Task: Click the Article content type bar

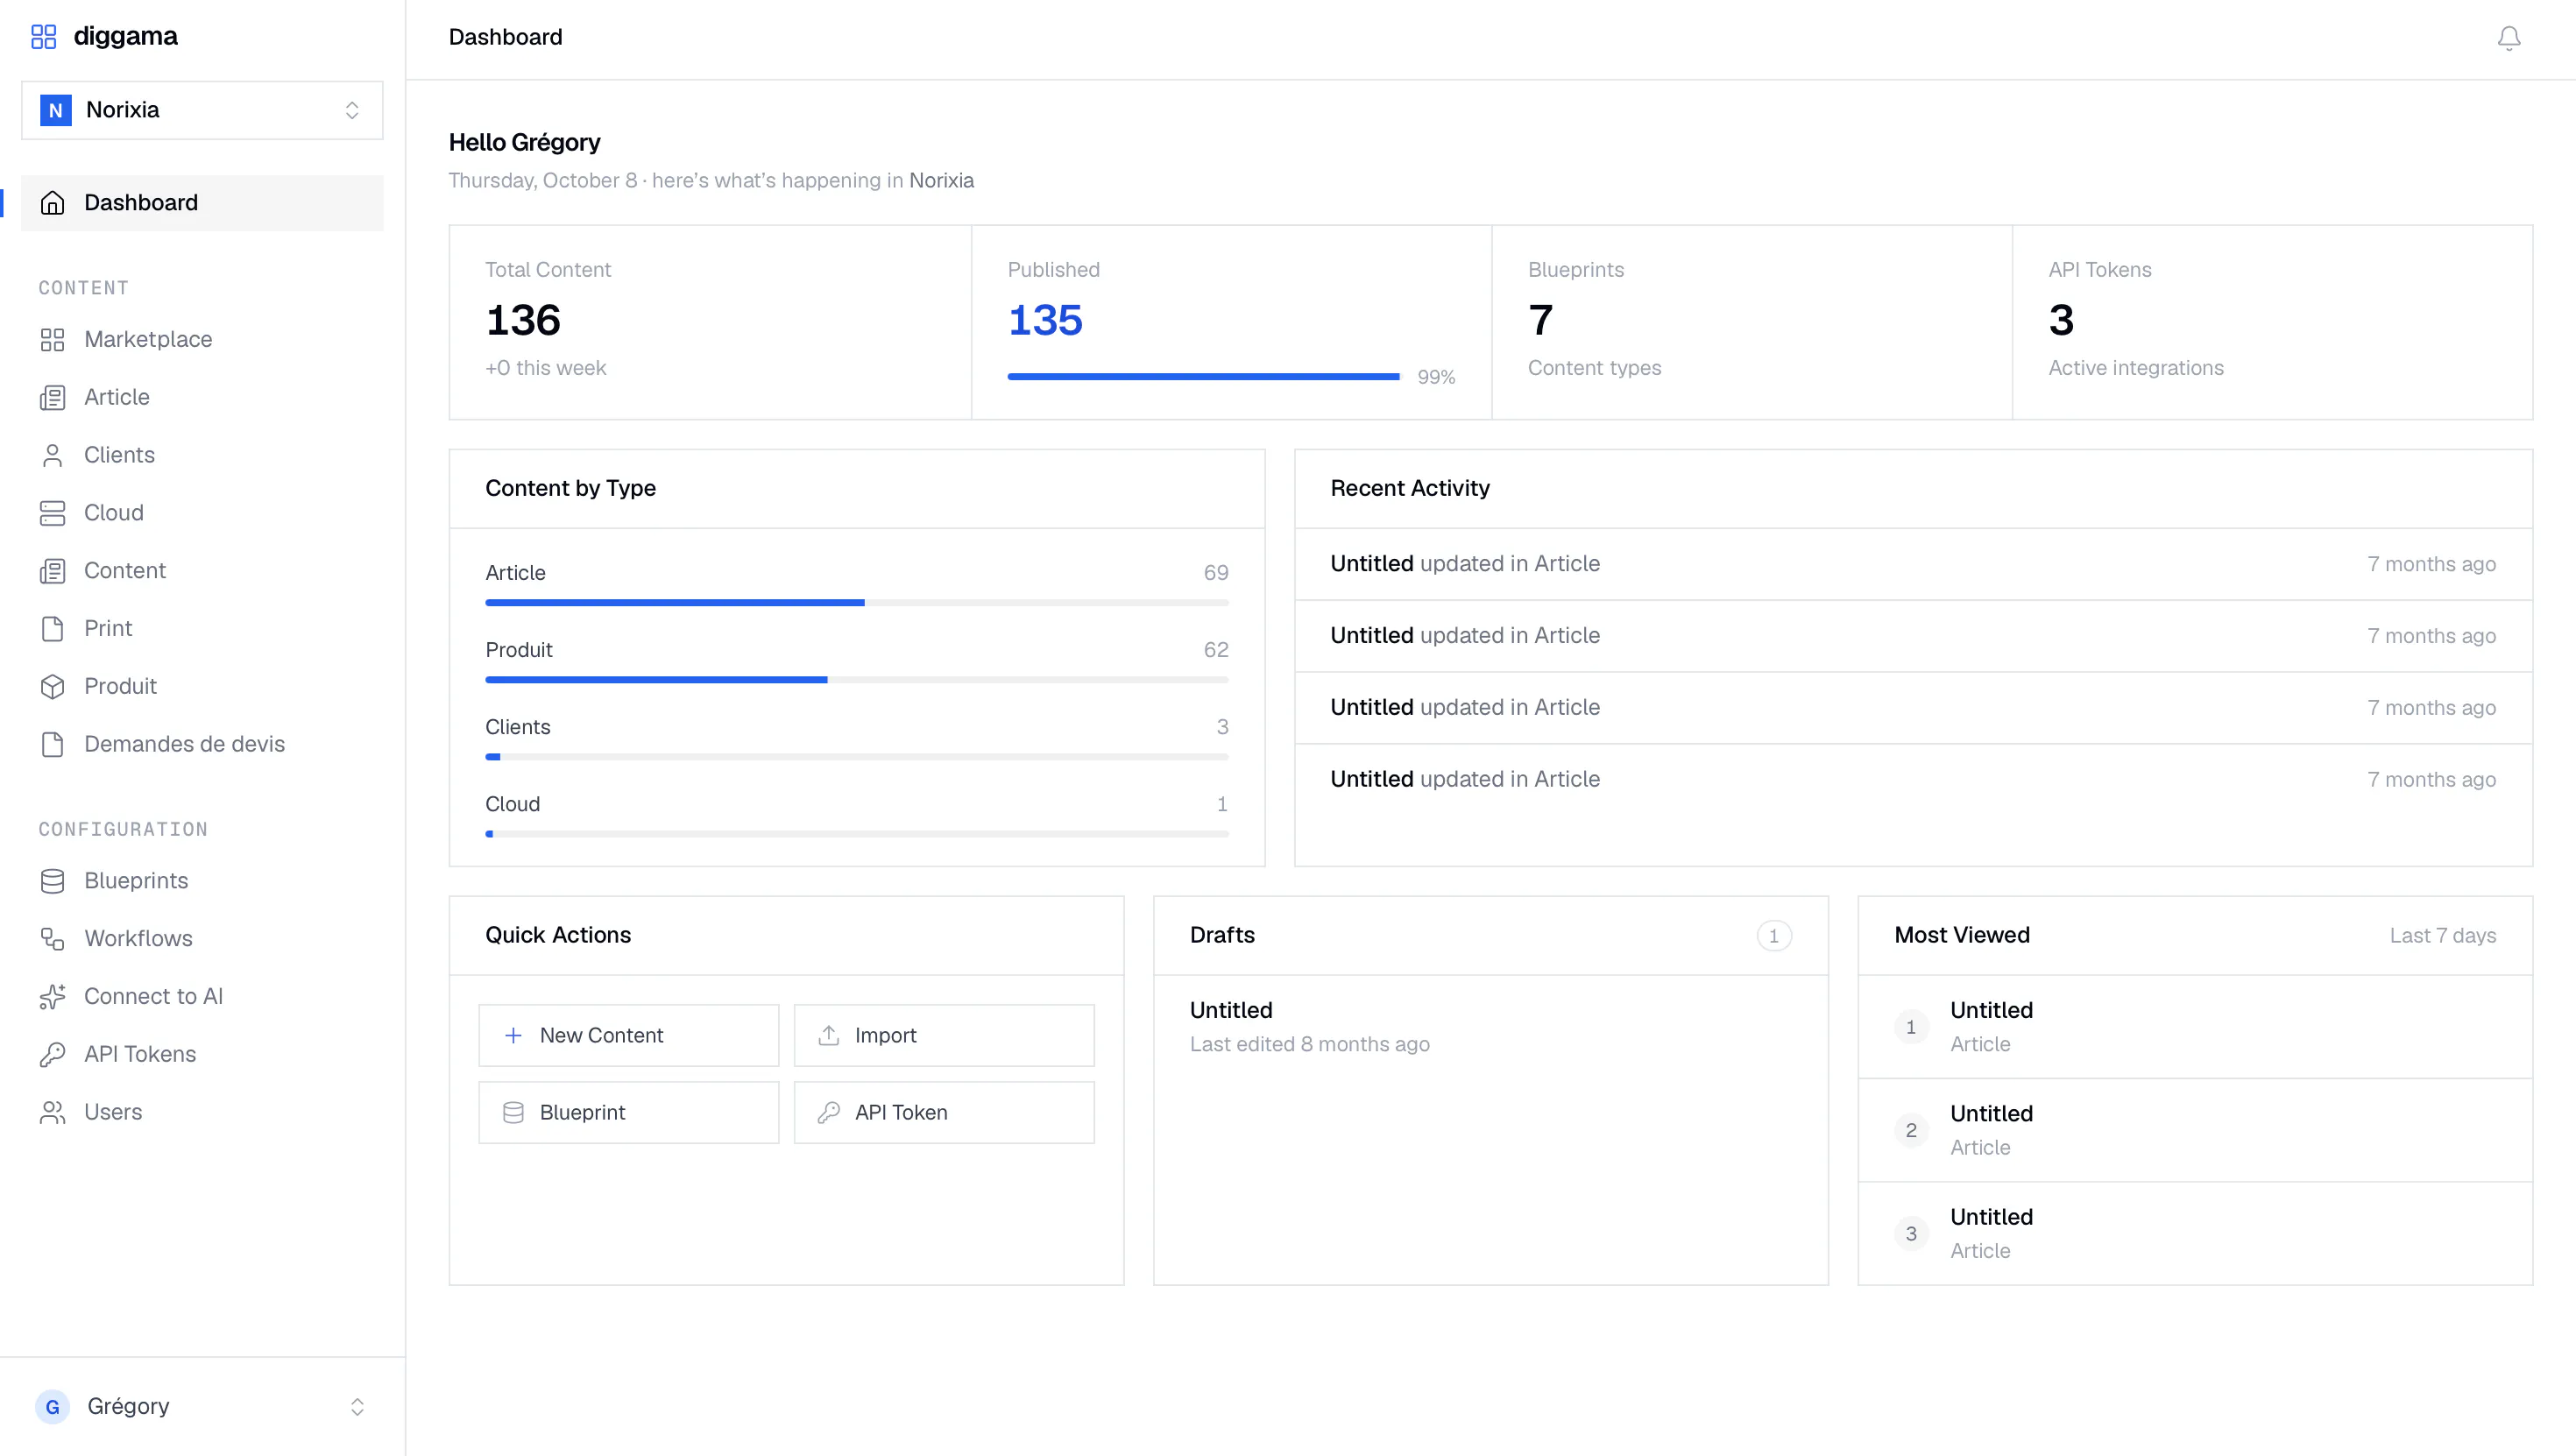Action: 857,603
